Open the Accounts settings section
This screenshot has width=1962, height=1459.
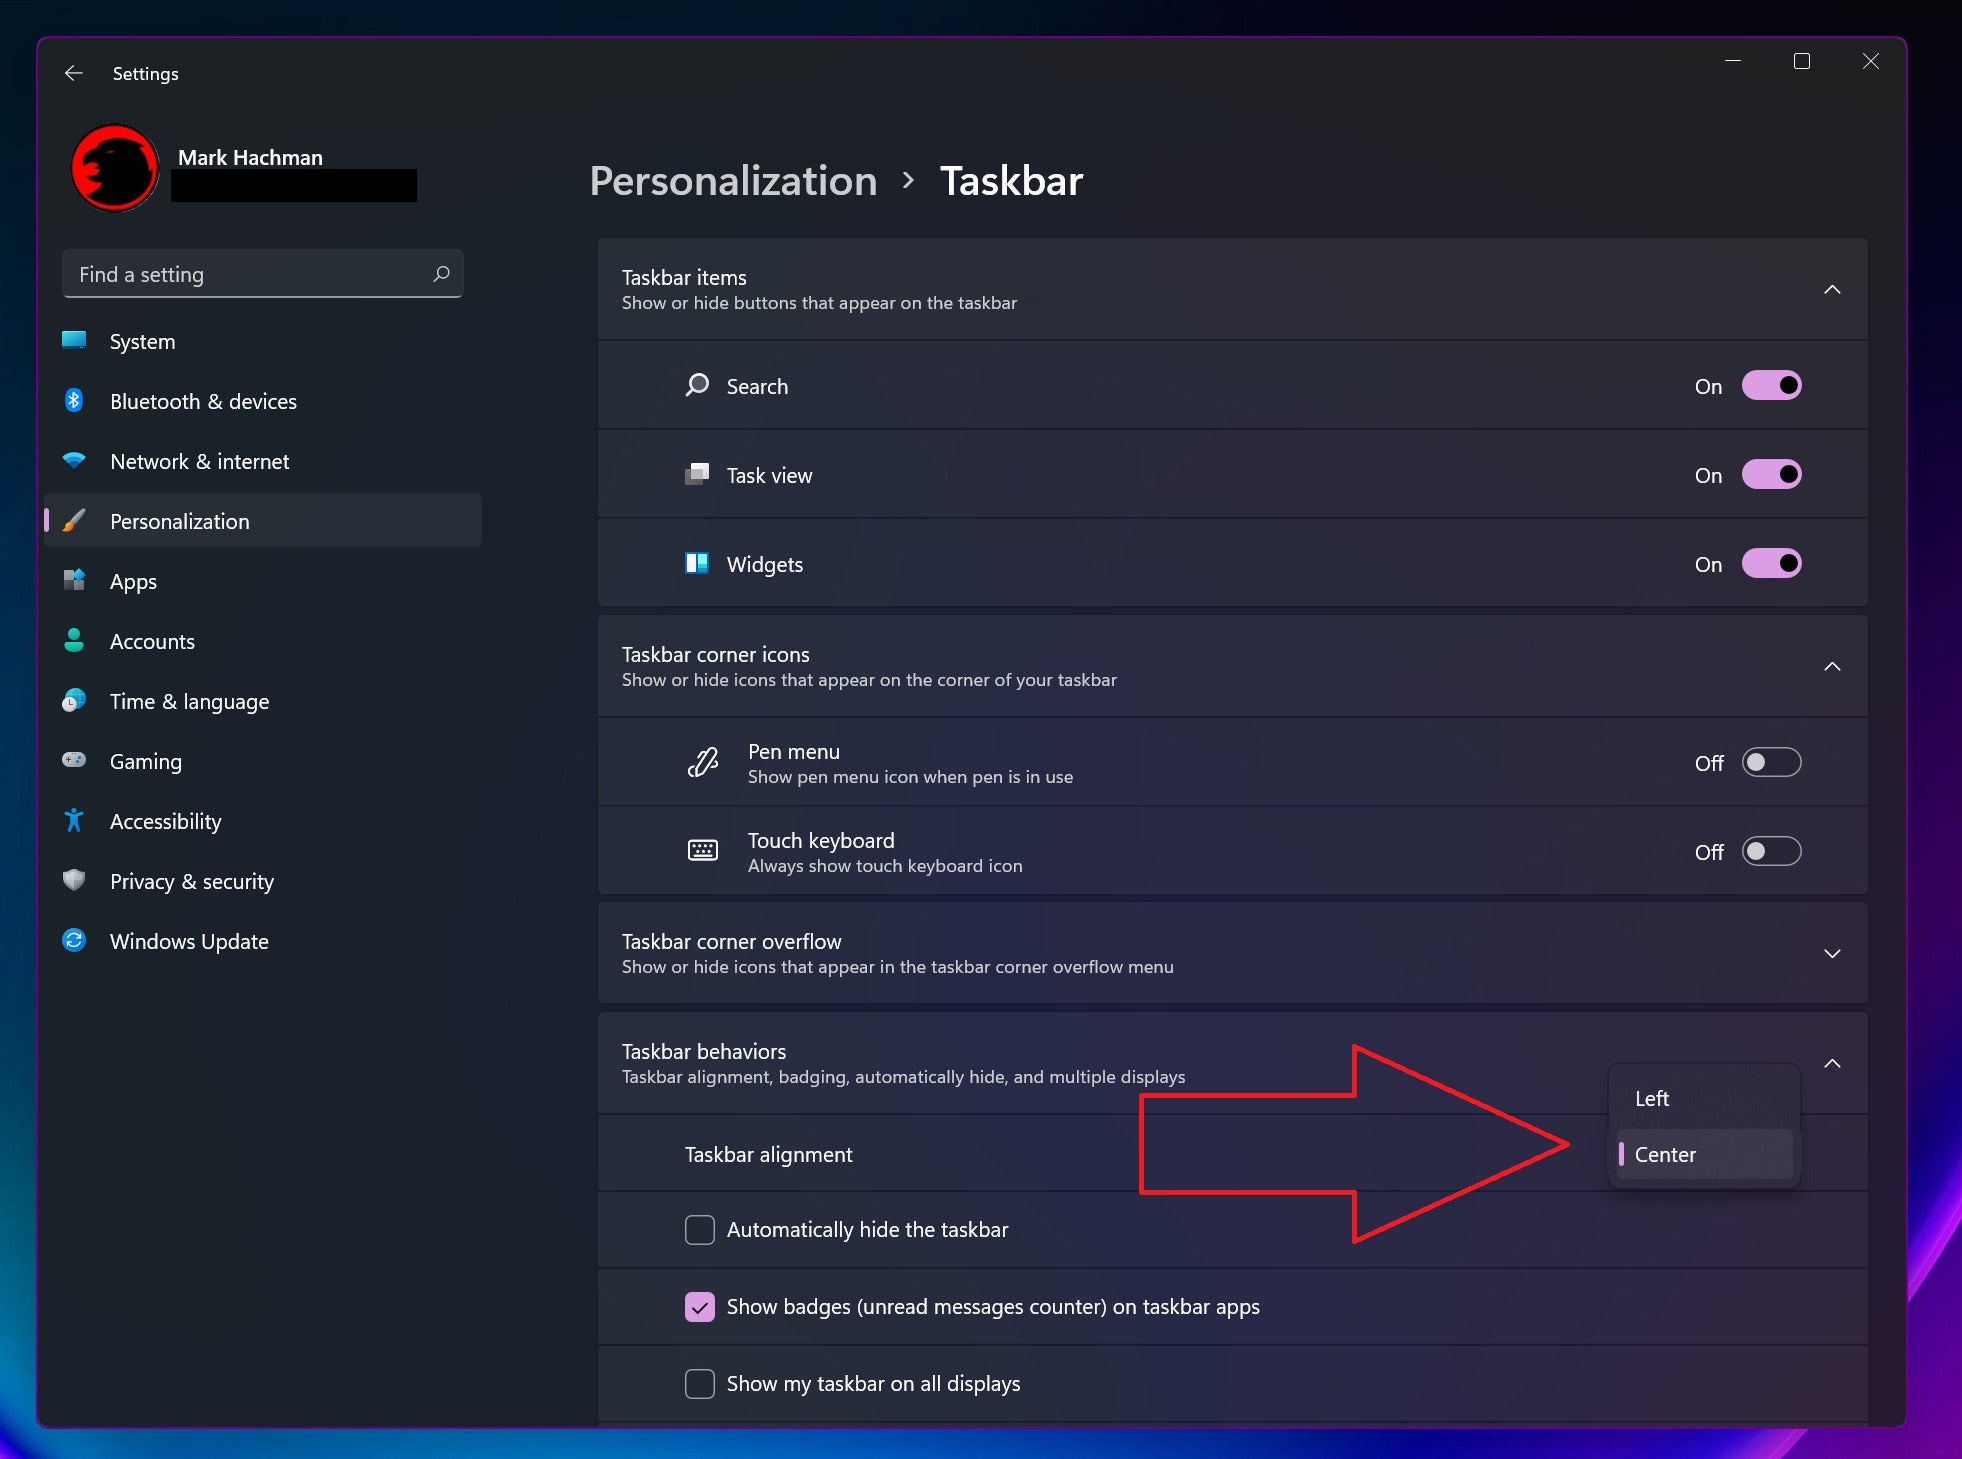click(152, 641)
